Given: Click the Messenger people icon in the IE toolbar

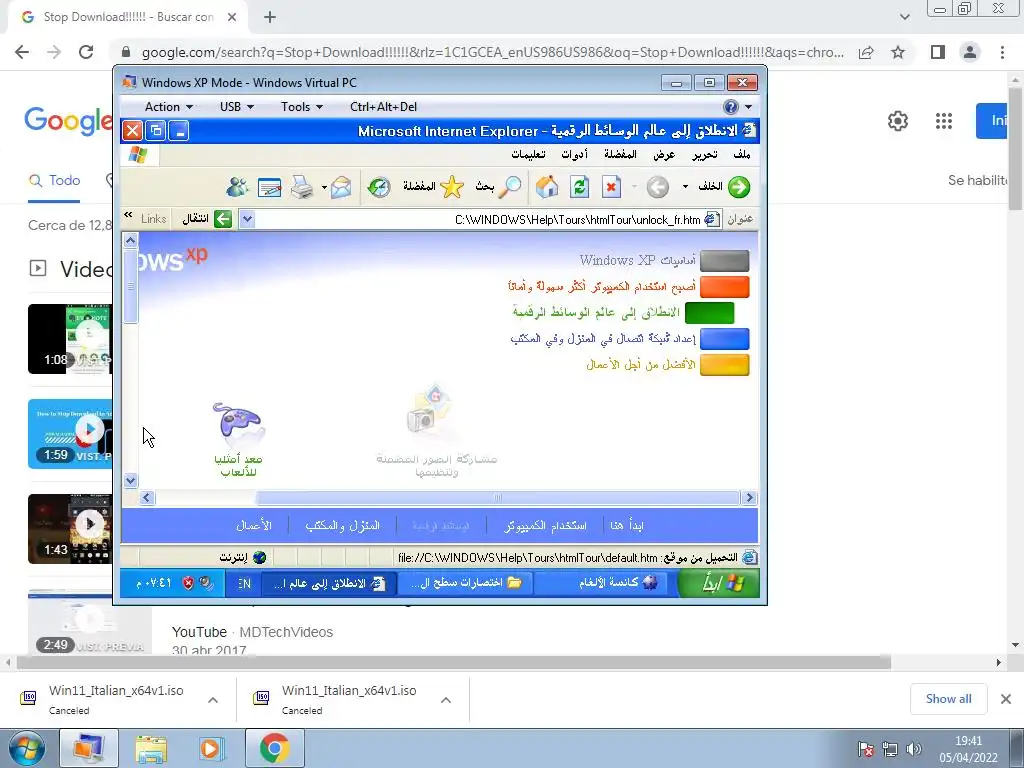Looking at the screenshot, I should pos(237,187).
